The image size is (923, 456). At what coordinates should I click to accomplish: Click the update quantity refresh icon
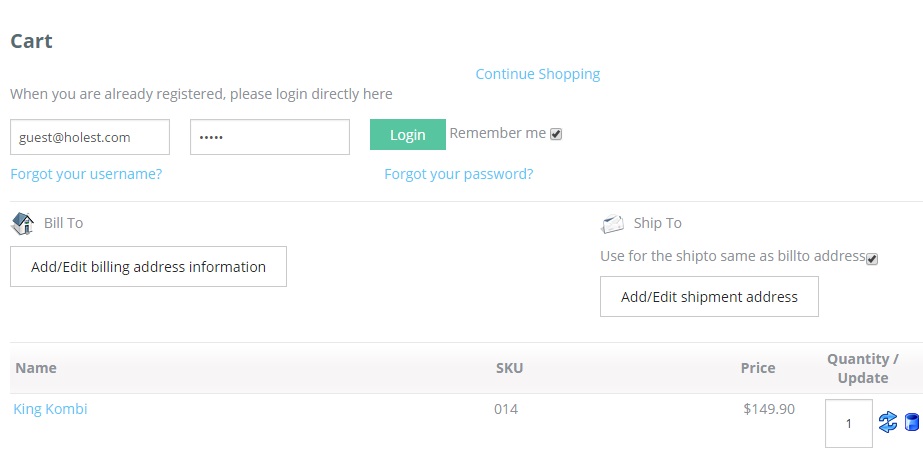(x=888, y=422)
